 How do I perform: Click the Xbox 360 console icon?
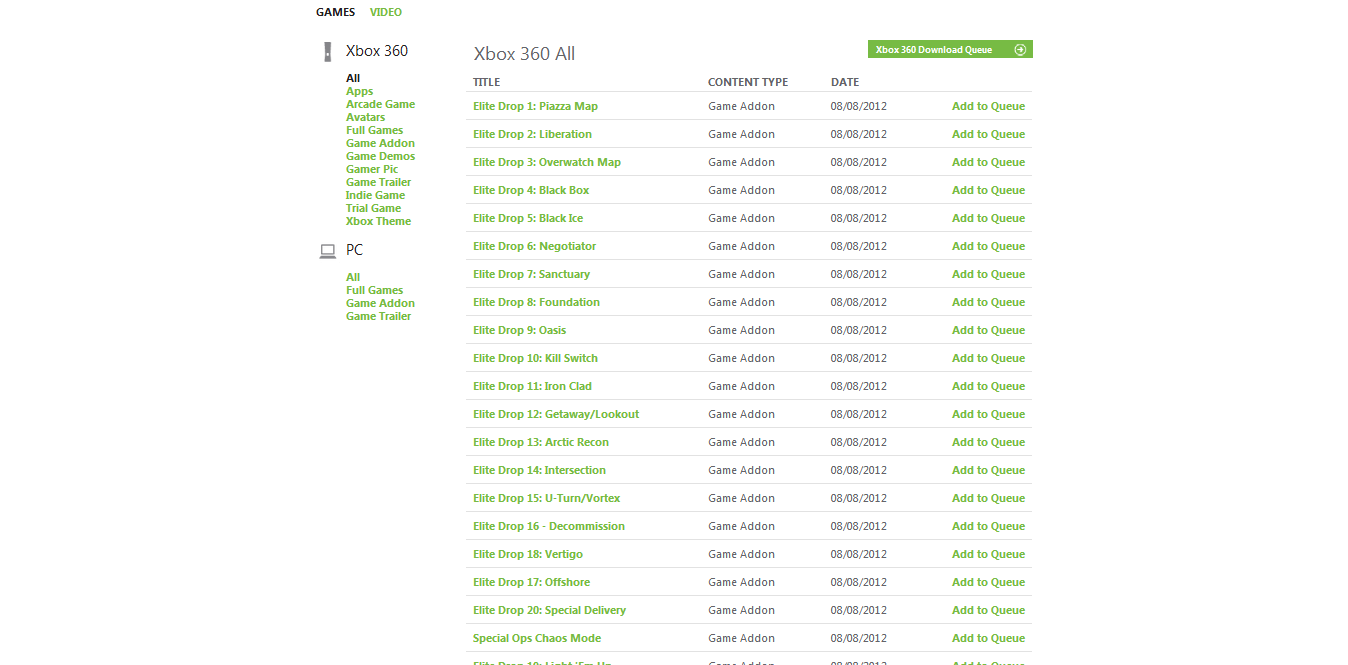[x=327, y=52]
